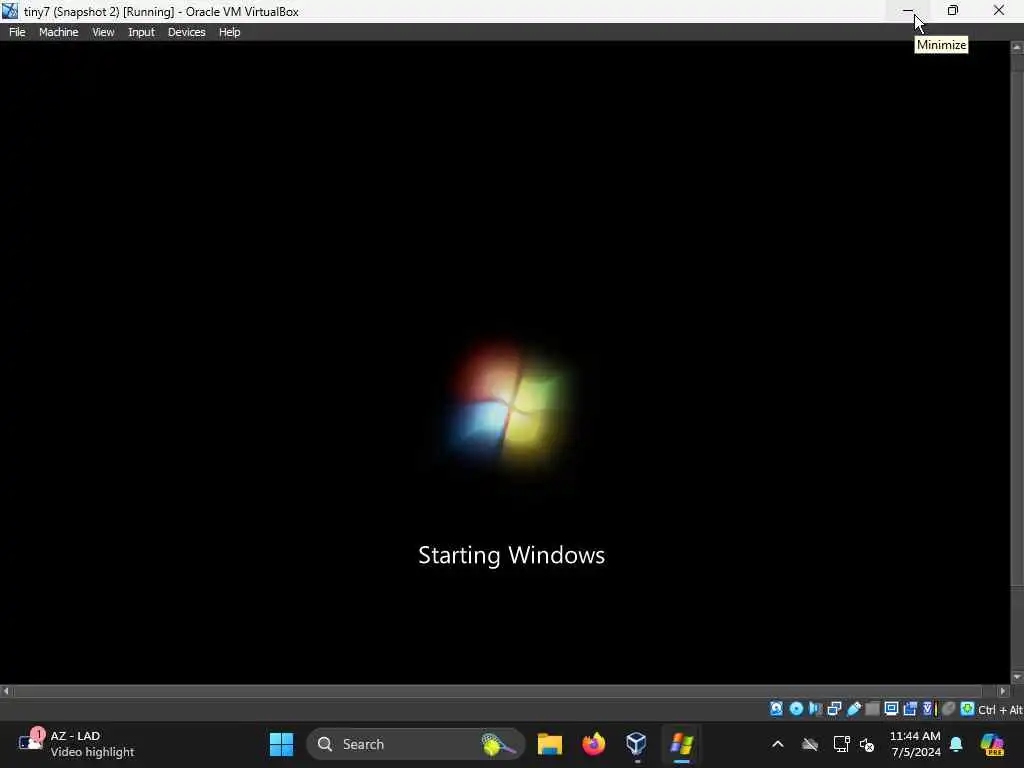
Task: Click the recording indicator icon
Action: tap(910, 709)
